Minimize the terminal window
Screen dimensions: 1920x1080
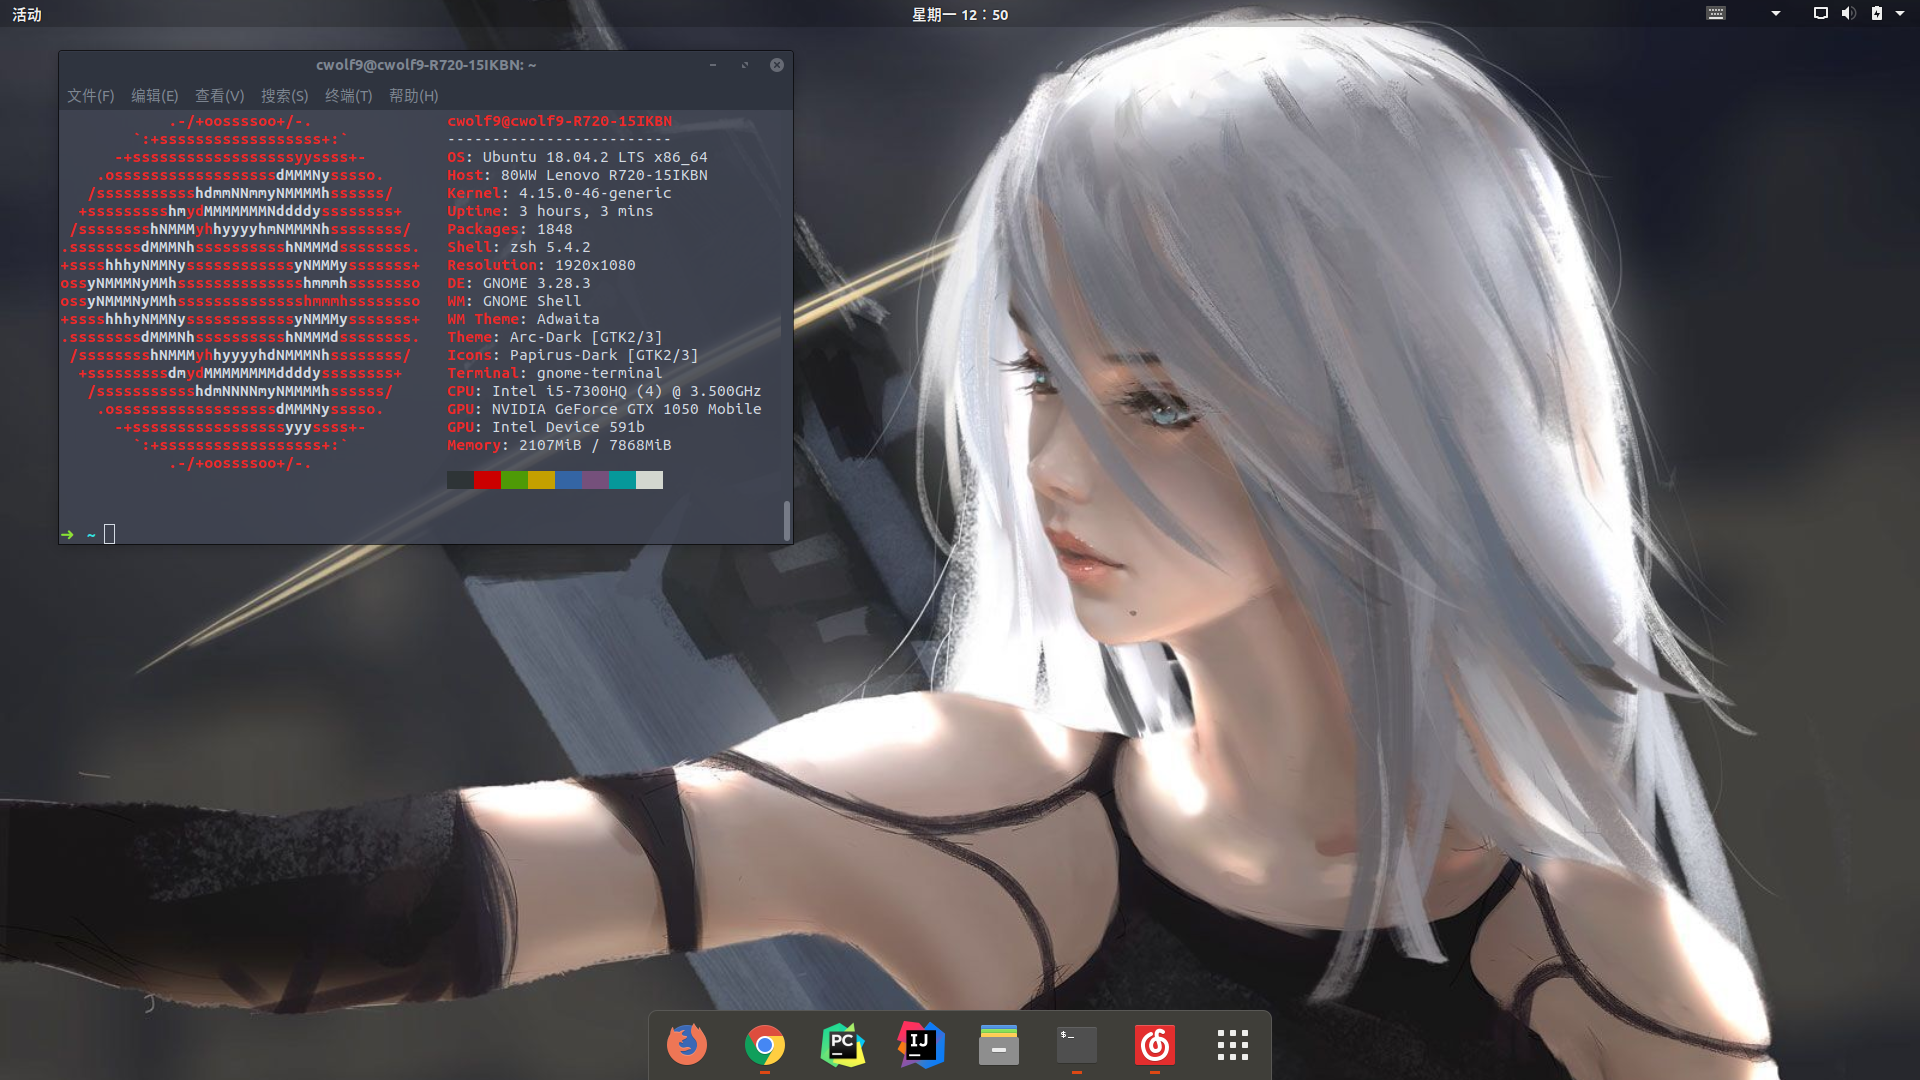click(713, 65)
